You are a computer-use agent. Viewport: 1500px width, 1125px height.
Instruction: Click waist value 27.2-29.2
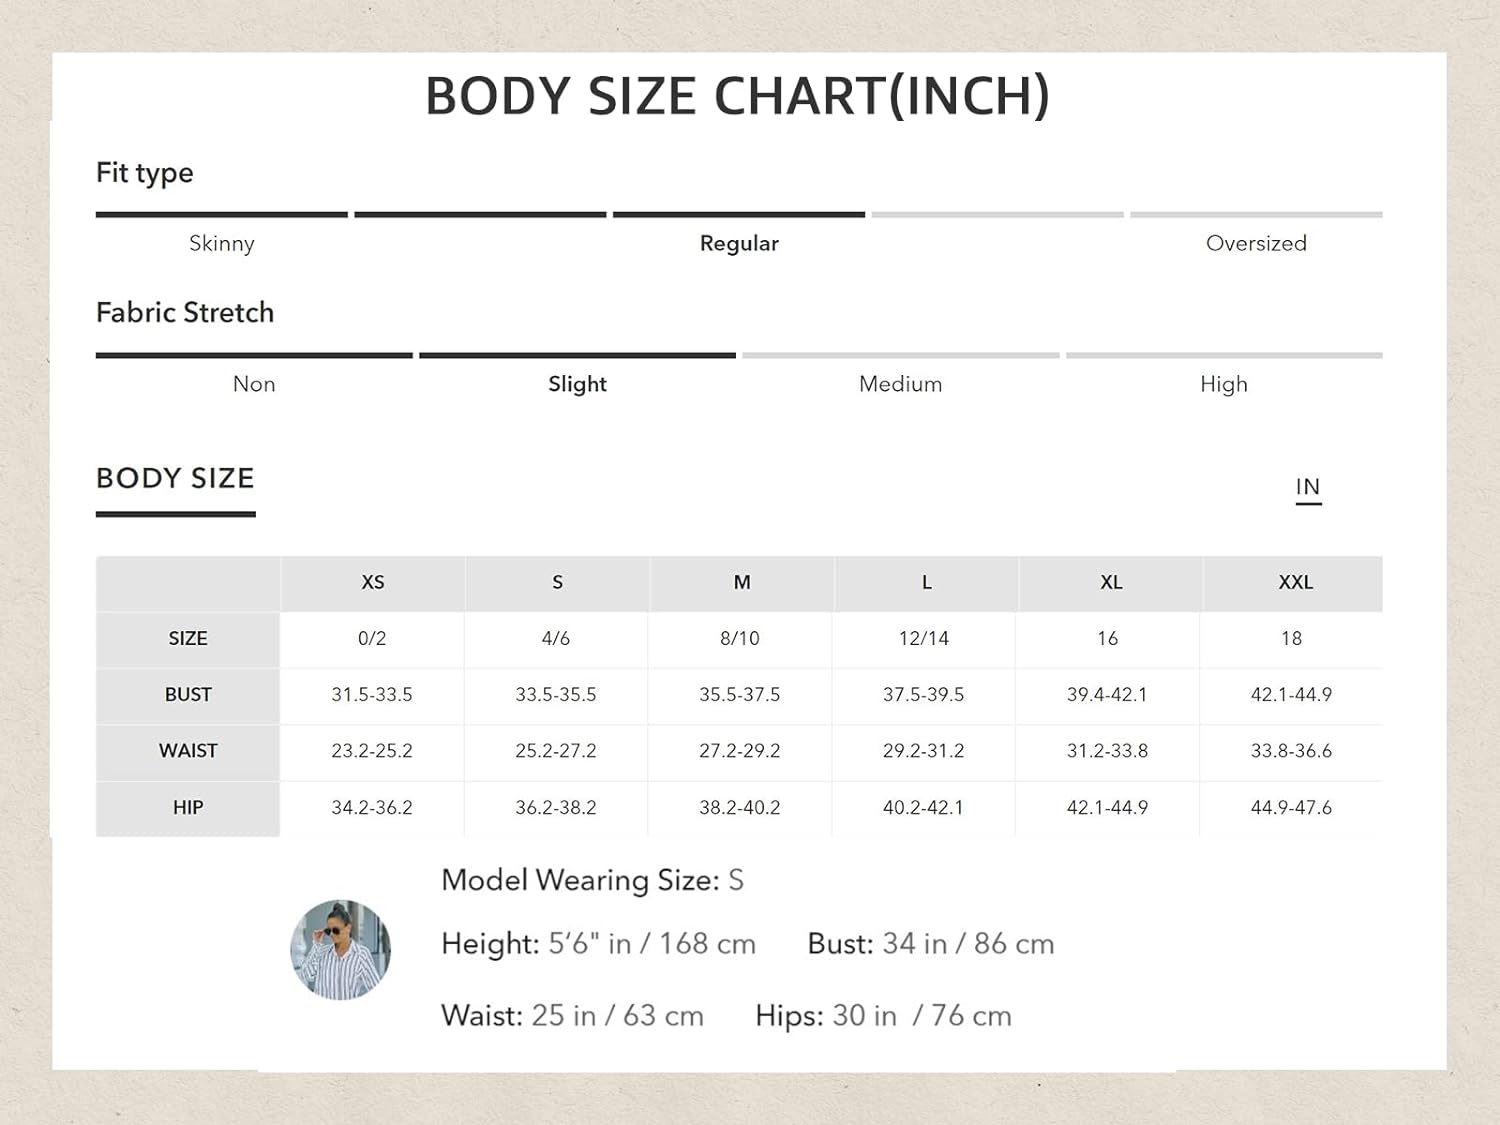point(740,751)
